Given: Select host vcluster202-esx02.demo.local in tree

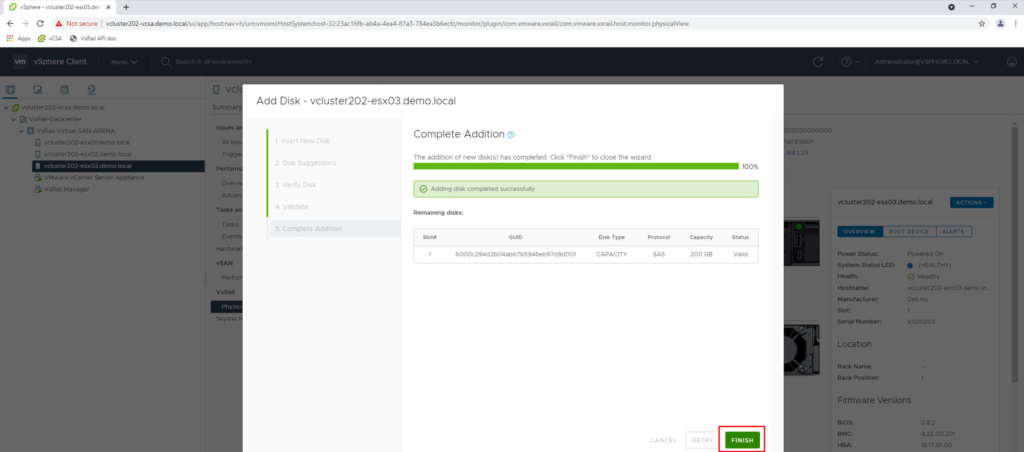Looking at the screenshot, I should pos(86,154).
